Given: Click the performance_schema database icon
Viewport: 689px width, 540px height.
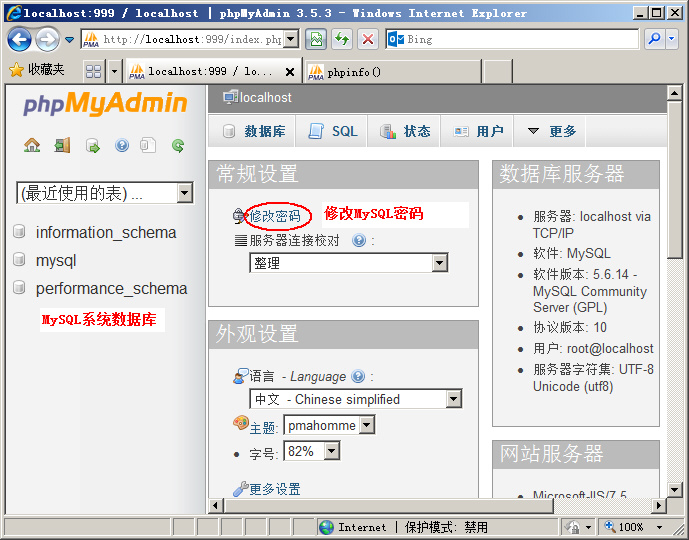Looking at the screenshot, I should (19, 288).
